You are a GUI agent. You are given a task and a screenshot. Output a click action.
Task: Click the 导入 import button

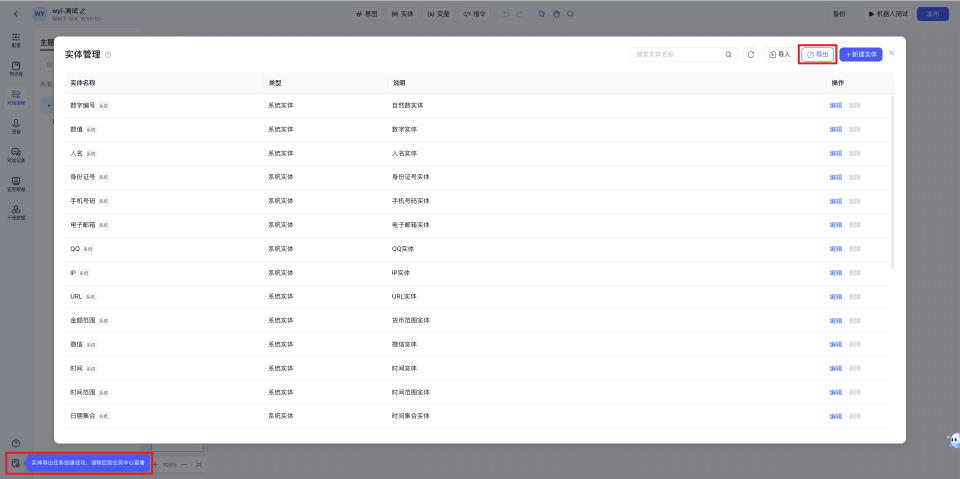pyautogui.click(x=779, y=55)
